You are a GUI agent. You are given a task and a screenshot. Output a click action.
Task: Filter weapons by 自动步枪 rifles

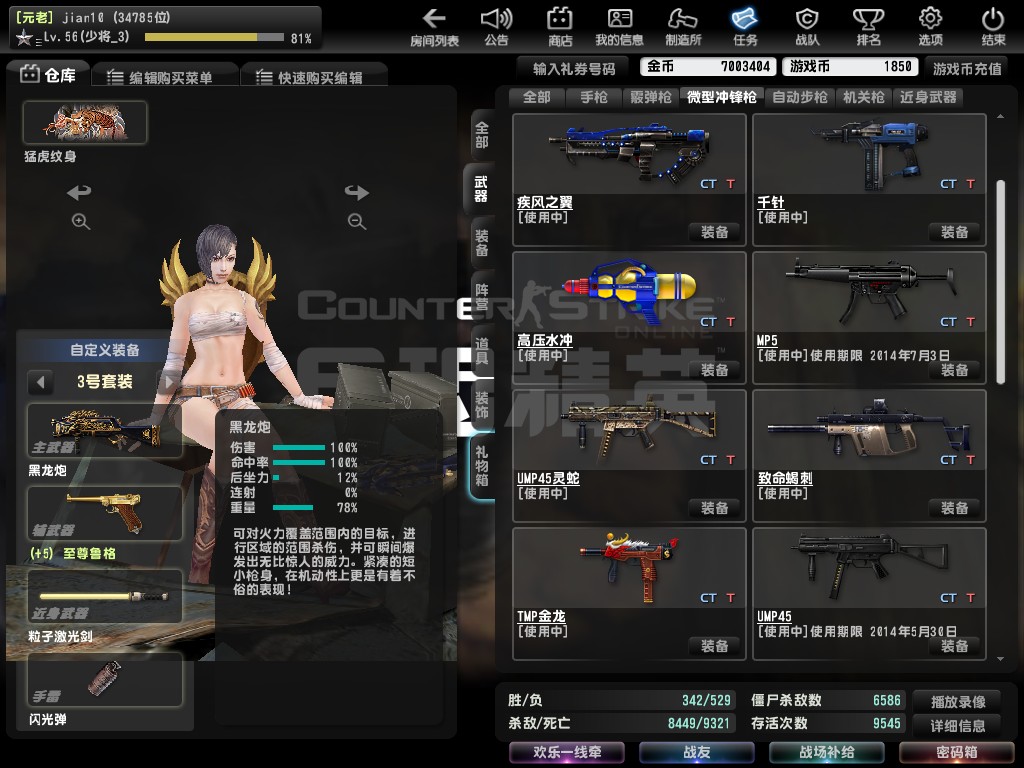coord(799,97)
